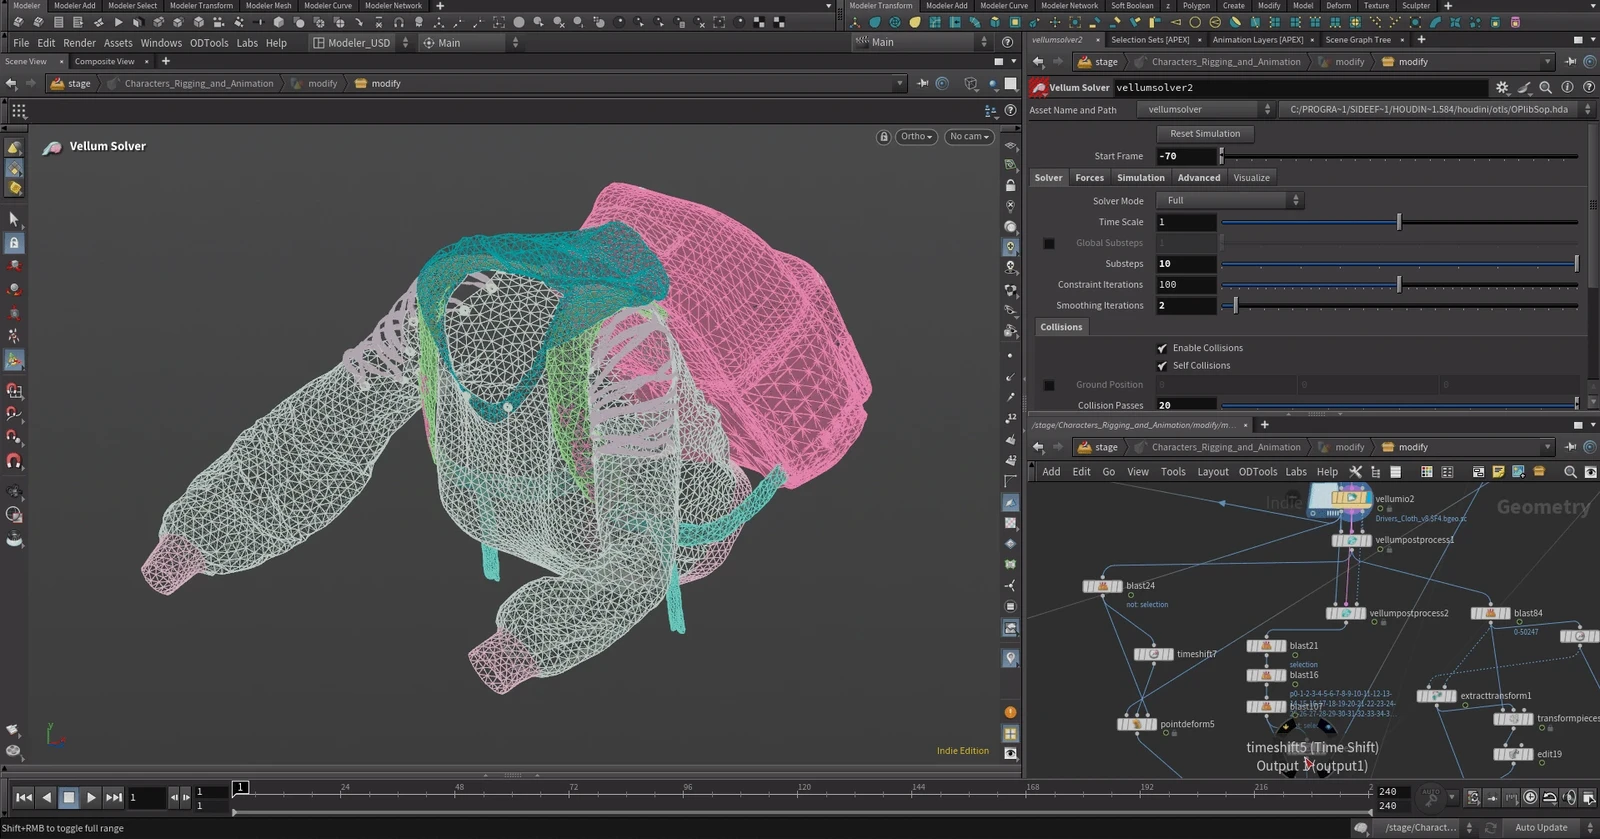
Task: Go back in viewport path history
Action: coord(11,84)
